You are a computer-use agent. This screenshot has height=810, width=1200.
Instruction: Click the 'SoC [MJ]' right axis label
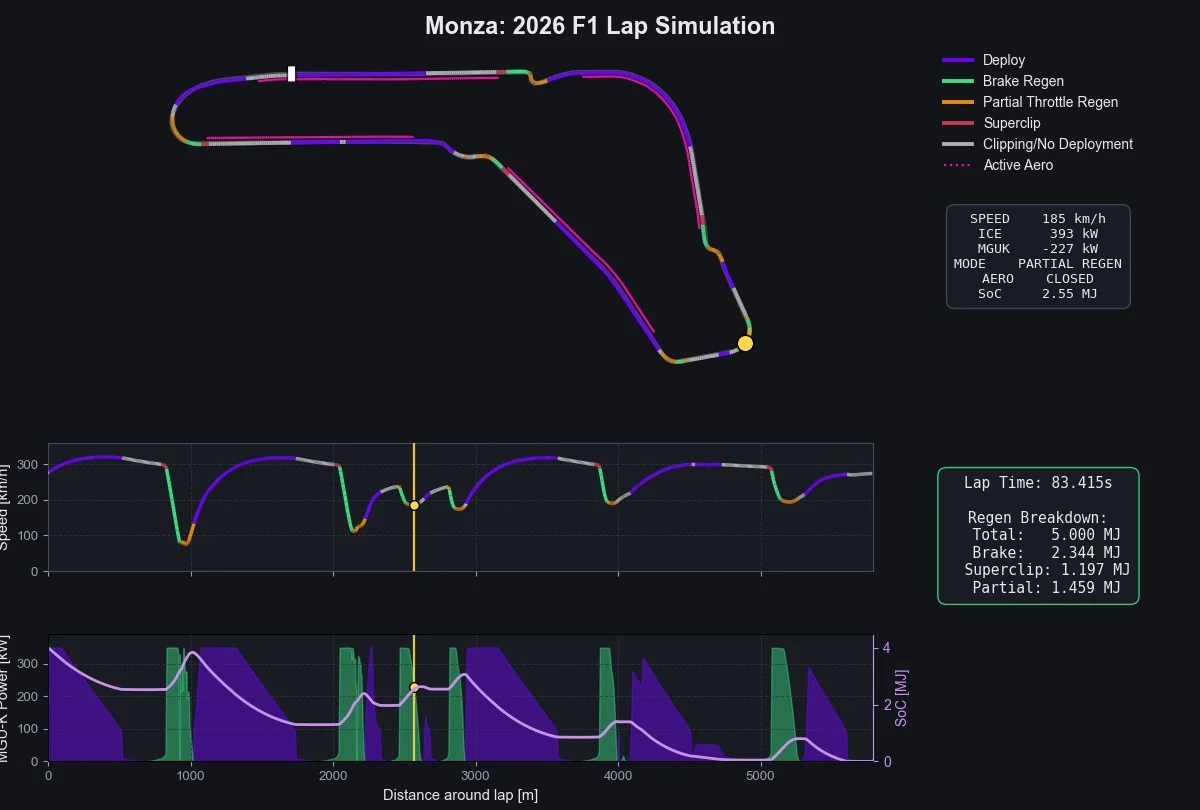902,698
